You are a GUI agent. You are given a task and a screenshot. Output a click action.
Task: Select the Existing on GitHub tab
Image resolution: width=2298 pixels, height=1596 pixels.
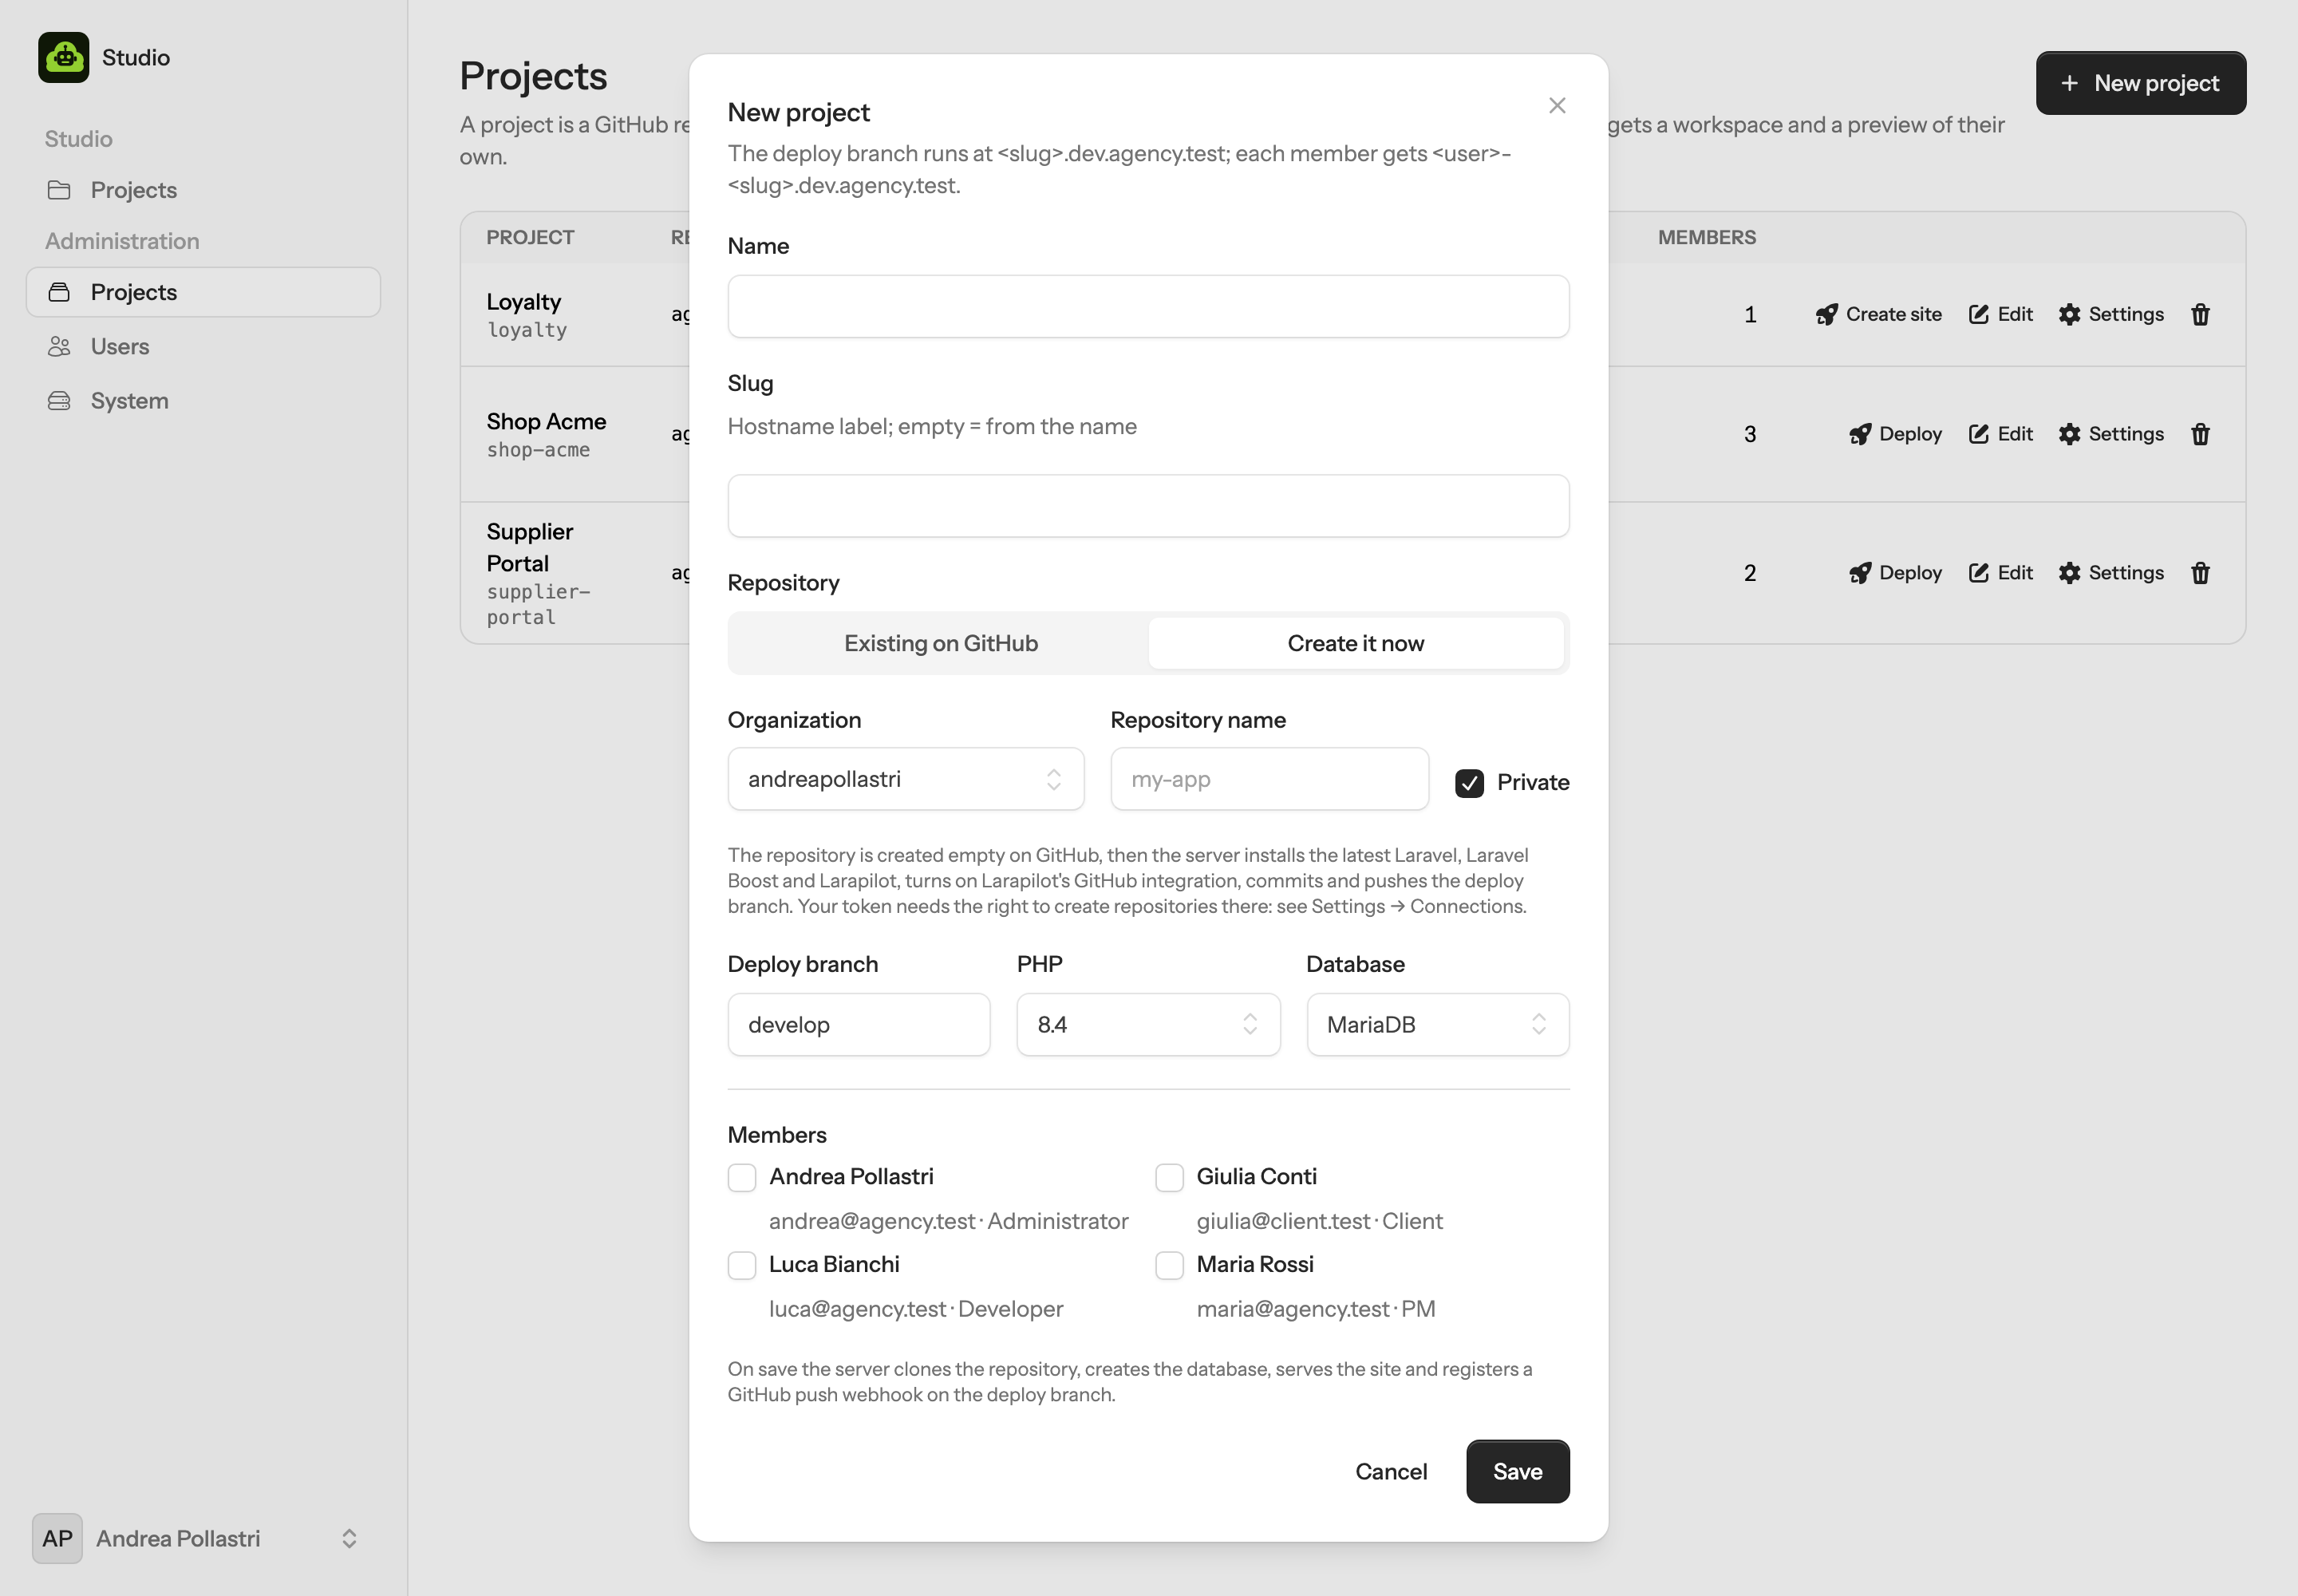[x=941, y=643]
